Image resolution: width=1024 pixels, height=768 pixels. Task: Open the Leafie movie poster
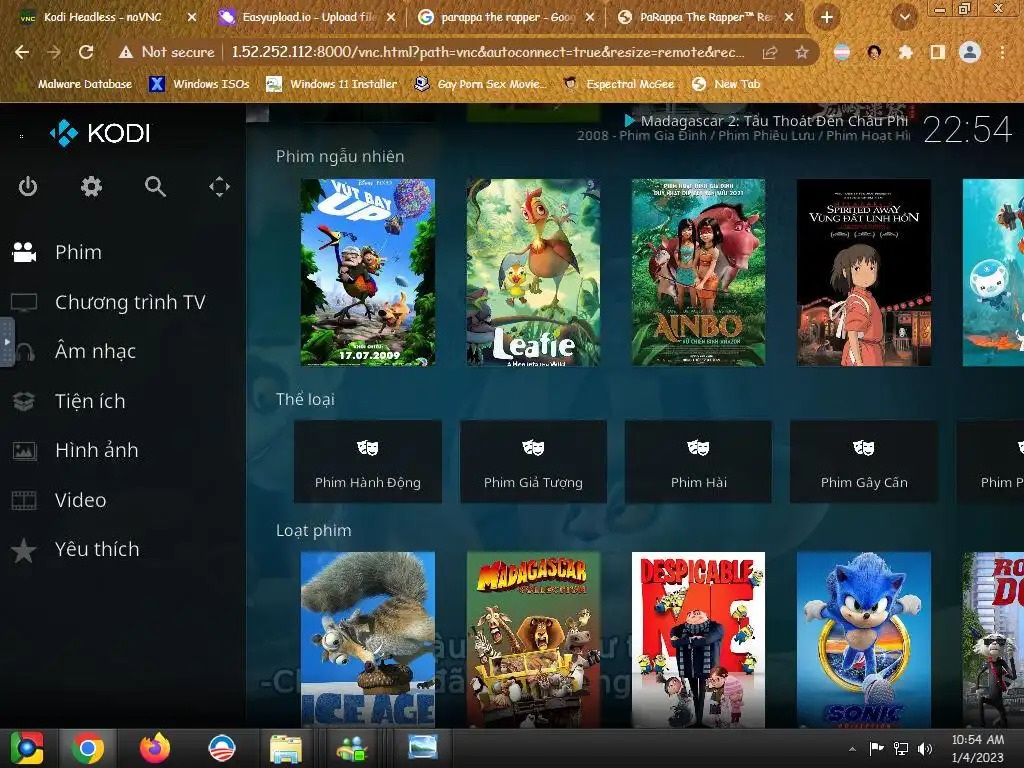pyautogui.click(x=533, y=272)
